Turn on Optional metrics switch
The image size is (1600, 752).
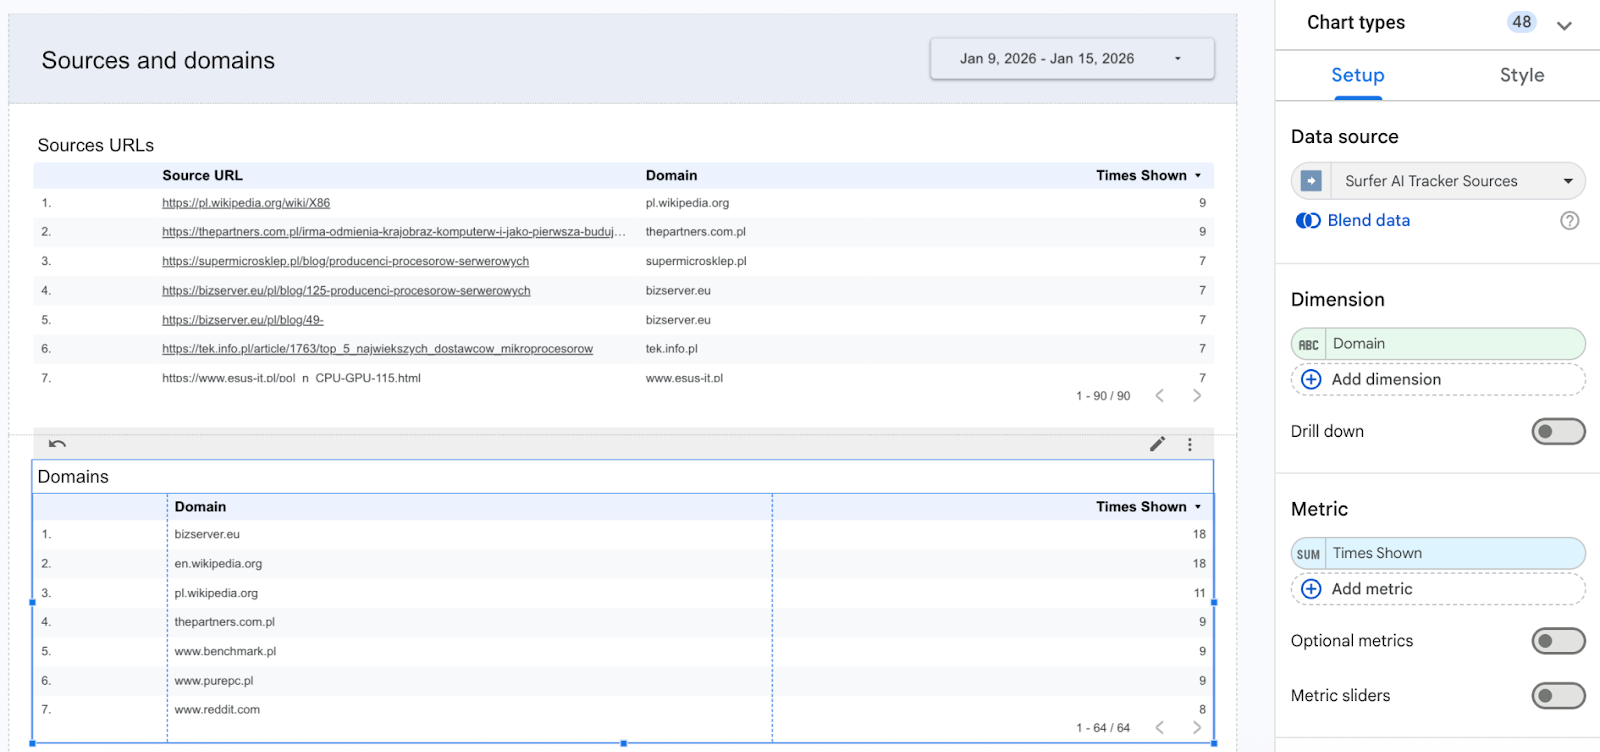point(1557,641)
